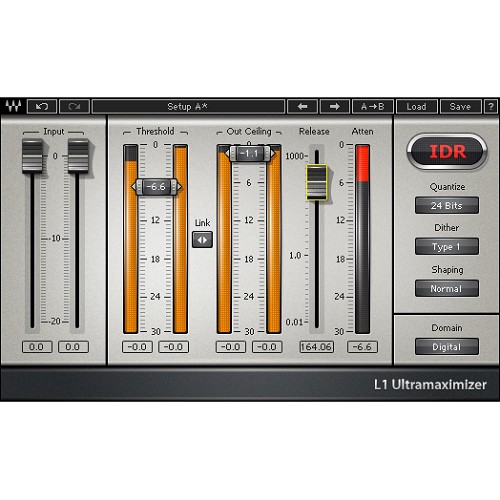The image size is (500, 500).
Task: Click the Shaping label
Action: click(x=447, y=270)
